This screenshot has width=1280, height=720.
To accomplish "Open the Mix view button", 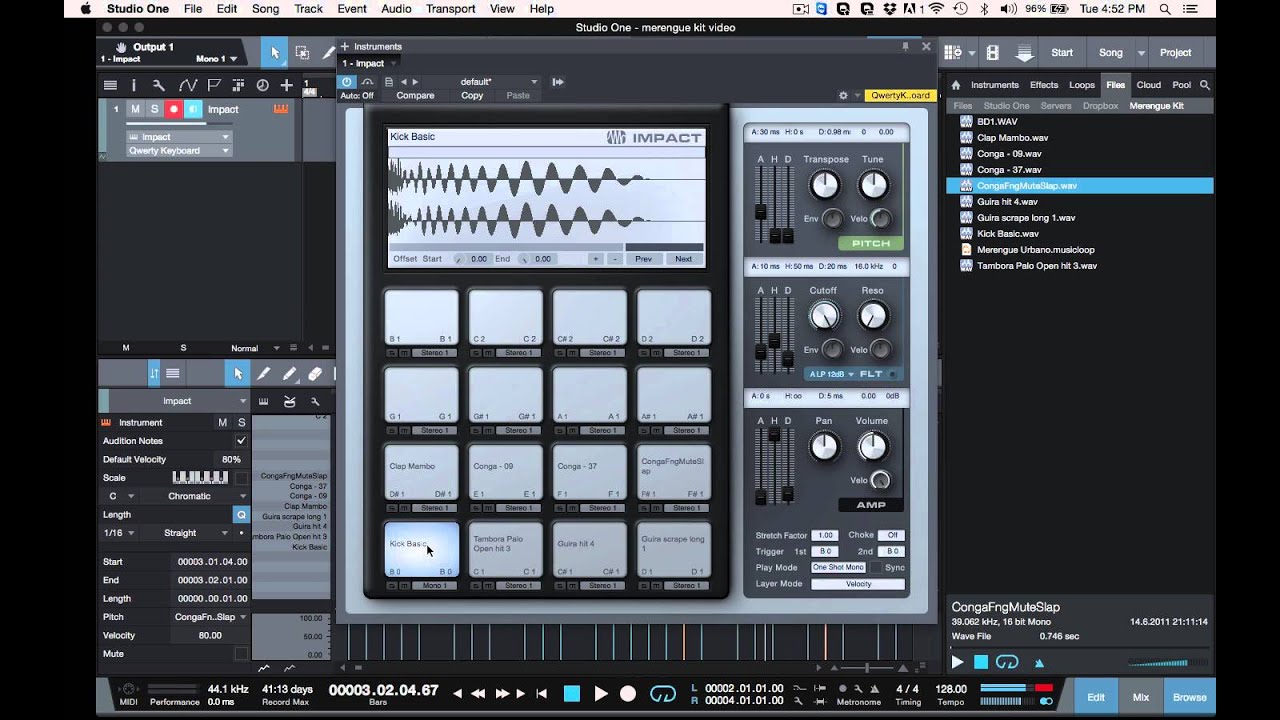I will tap(1140, 697).
